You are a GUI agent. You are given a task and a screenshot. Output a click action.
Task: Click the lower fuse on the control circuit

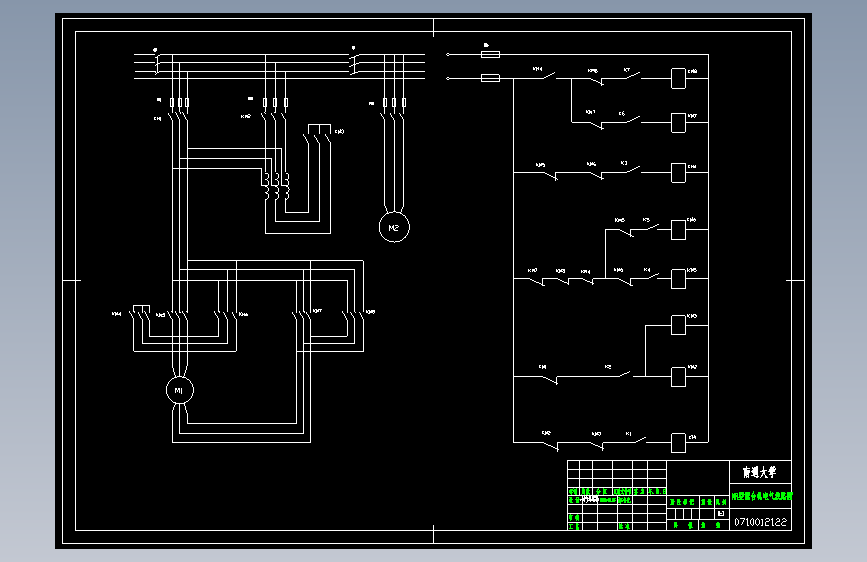tap(490, 78)
